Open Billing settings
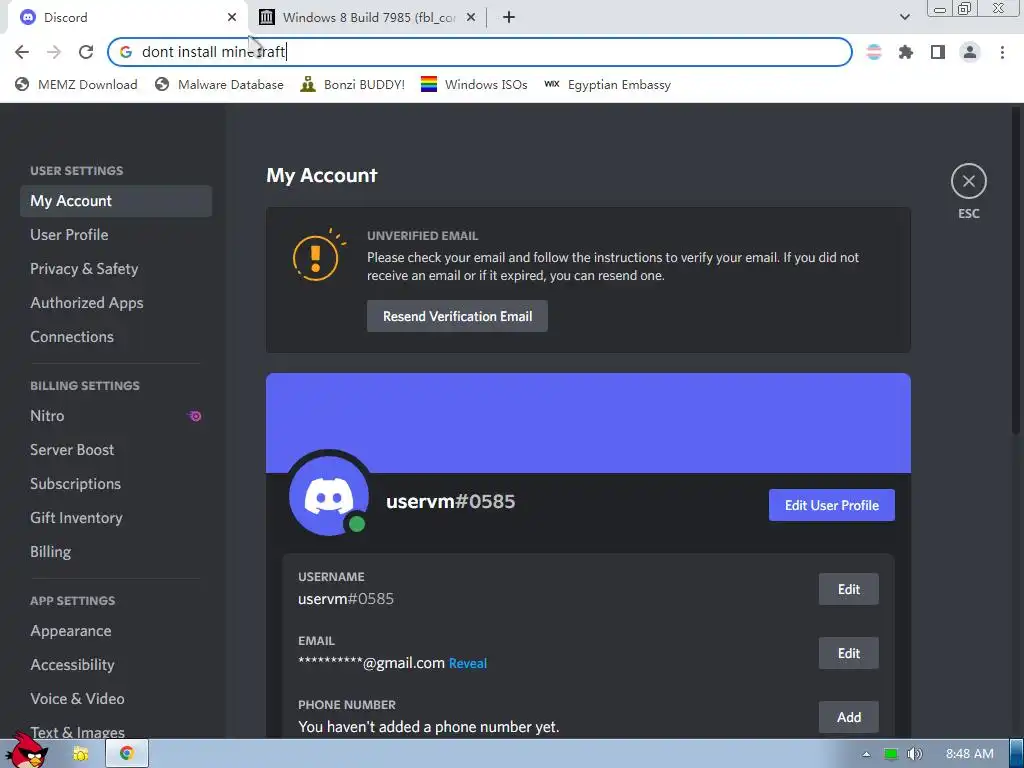The height and width of the screenshot is (768, 1024). click(x=116, y=552)
